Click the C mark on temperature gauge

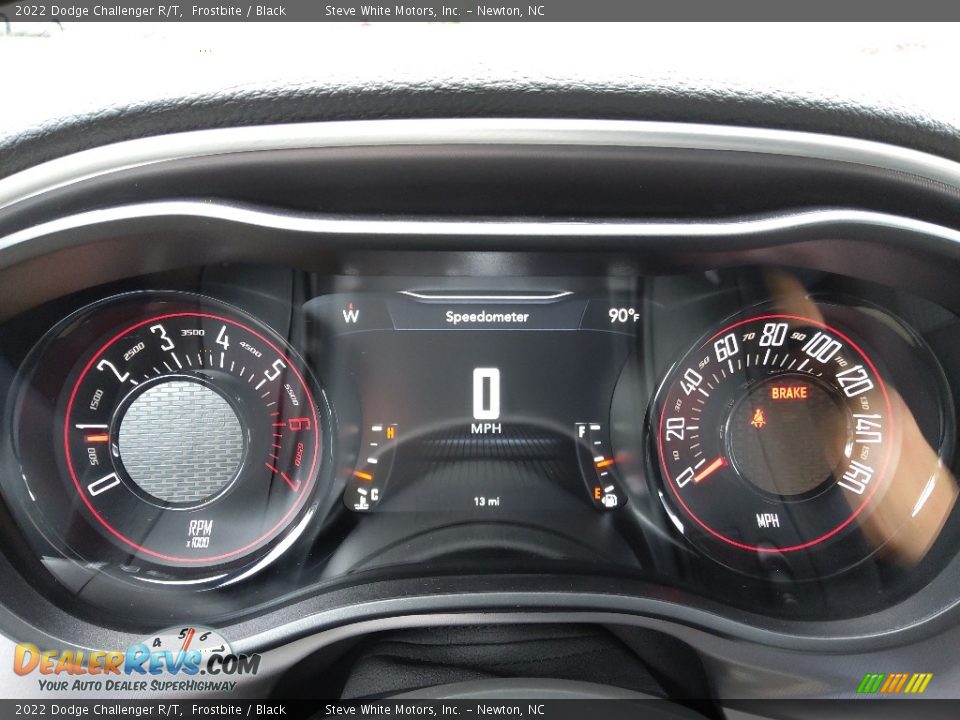[374, 495]
